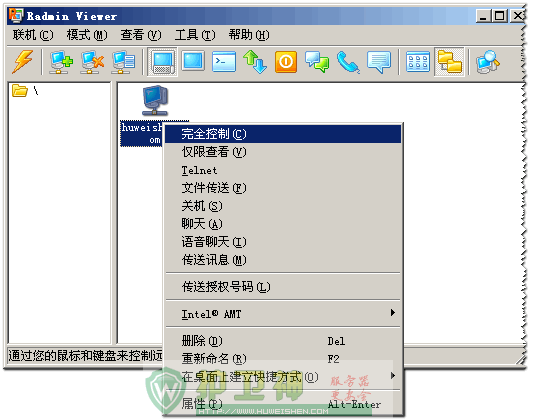Select File Transfer arrows toolbar icon
The height and width of the screenshot is (420, 536).
(255, 62)
